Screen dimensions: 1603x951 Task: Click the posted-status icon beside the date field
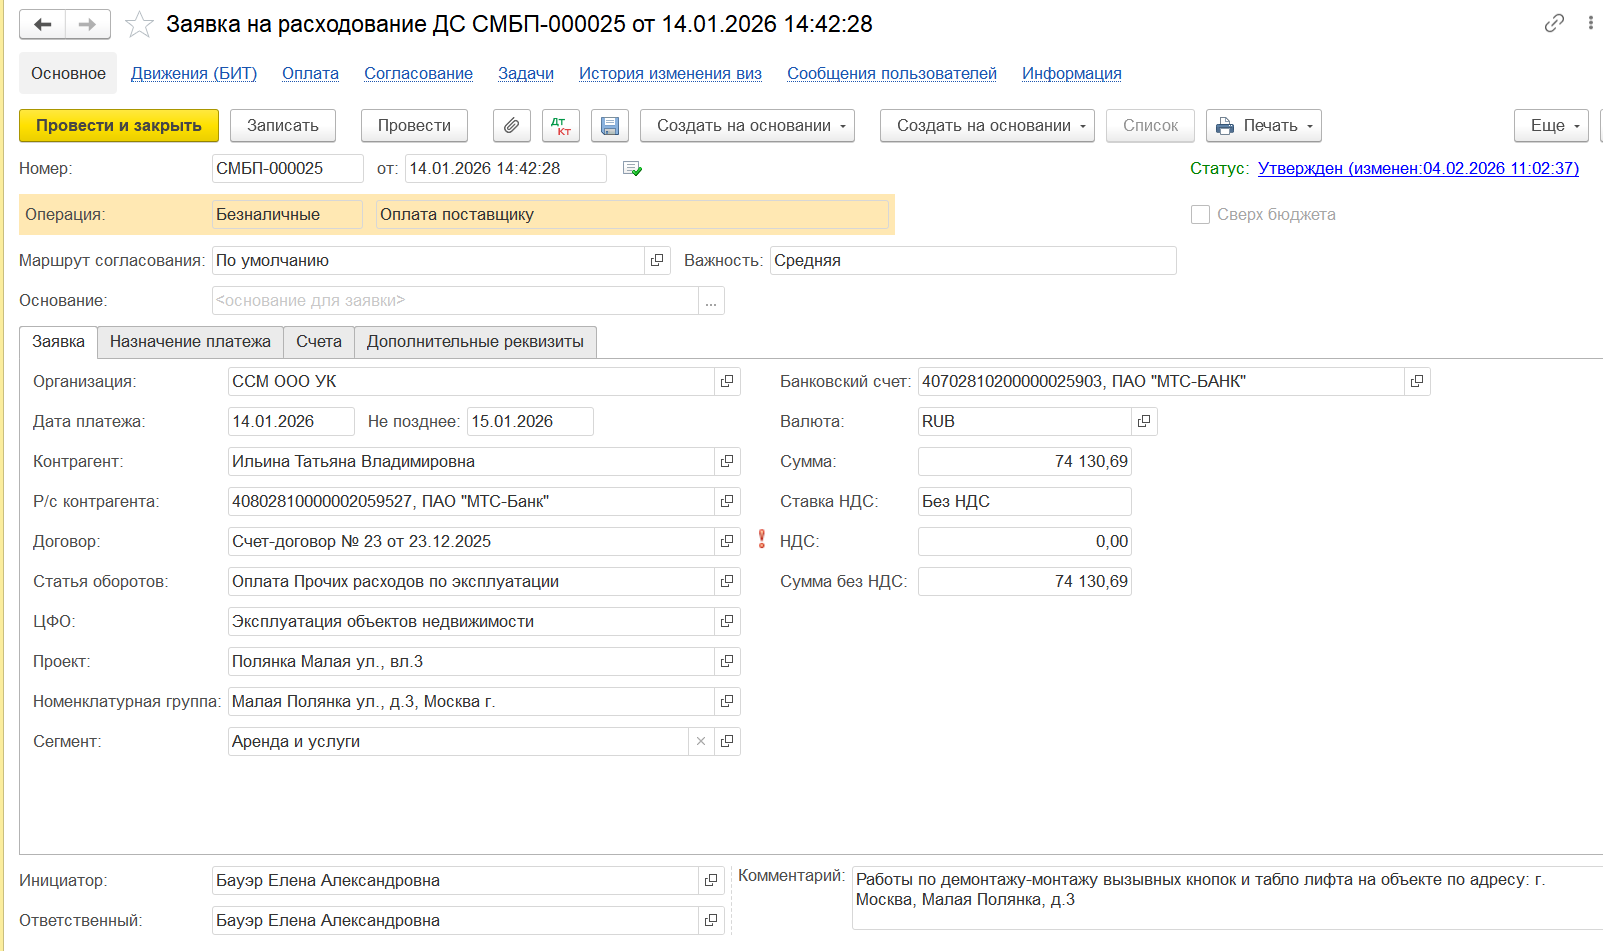(632, 169)
